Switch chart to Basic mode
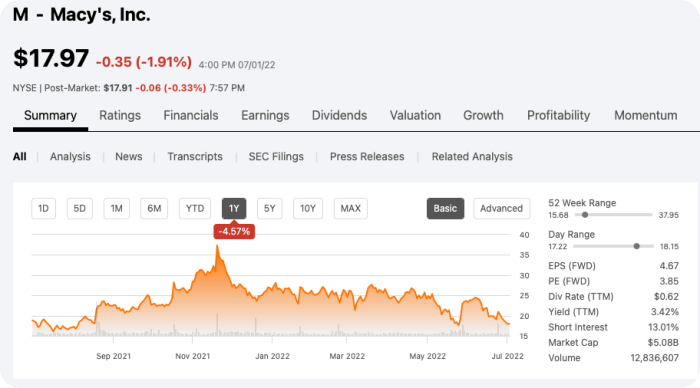Viewport: 700px width, 388px height. click(445, 209)
